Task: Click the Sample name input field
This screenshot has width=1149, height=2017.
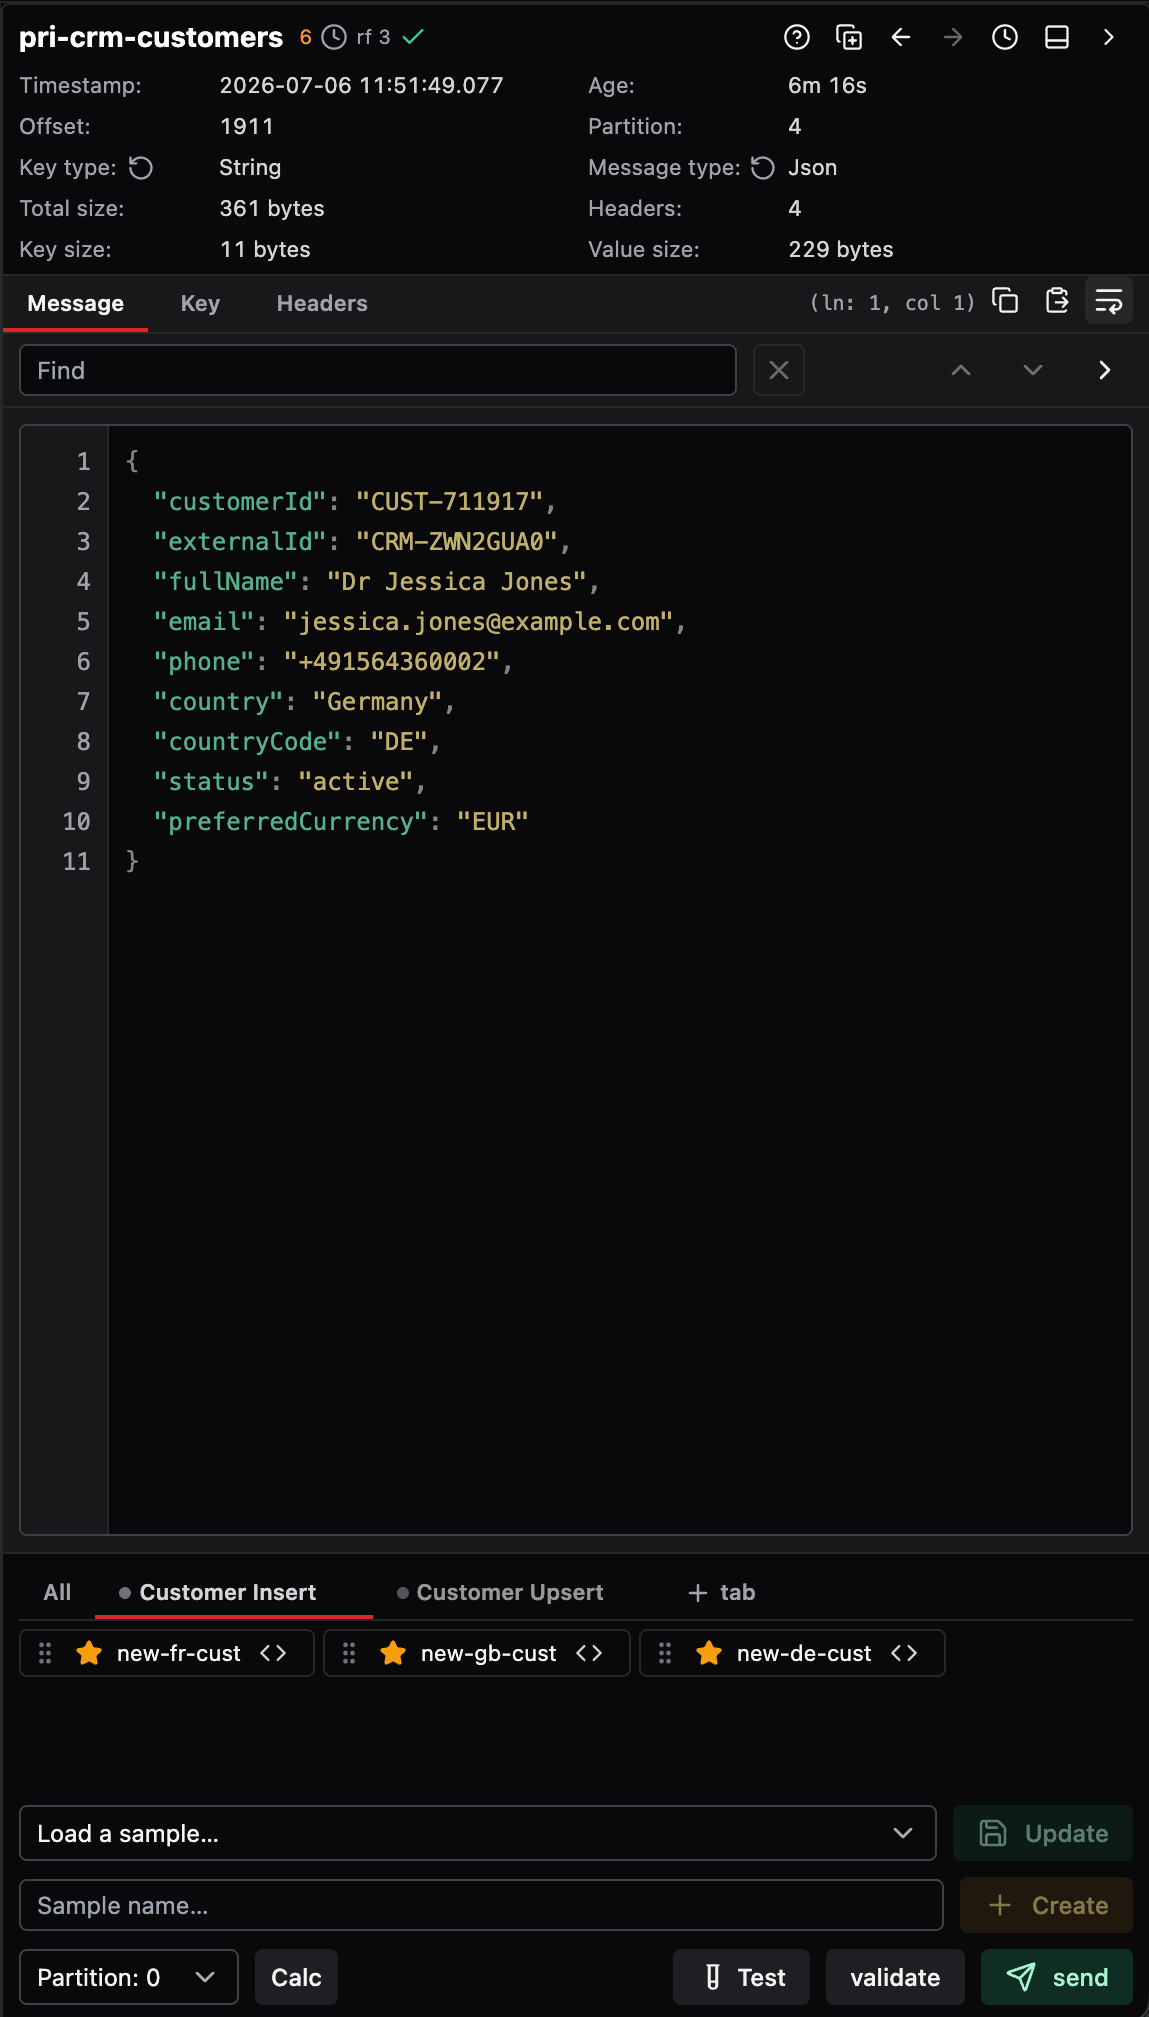Action: (x=481, y=1905)
